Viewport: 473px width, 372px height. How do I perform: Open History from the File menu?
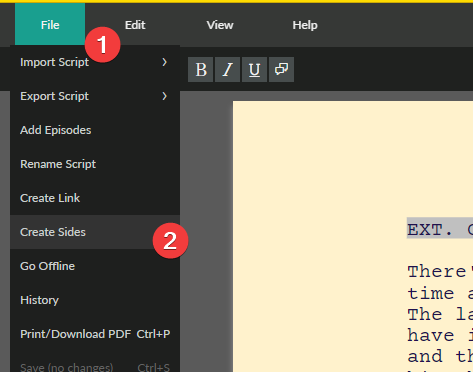pos(95,300)
